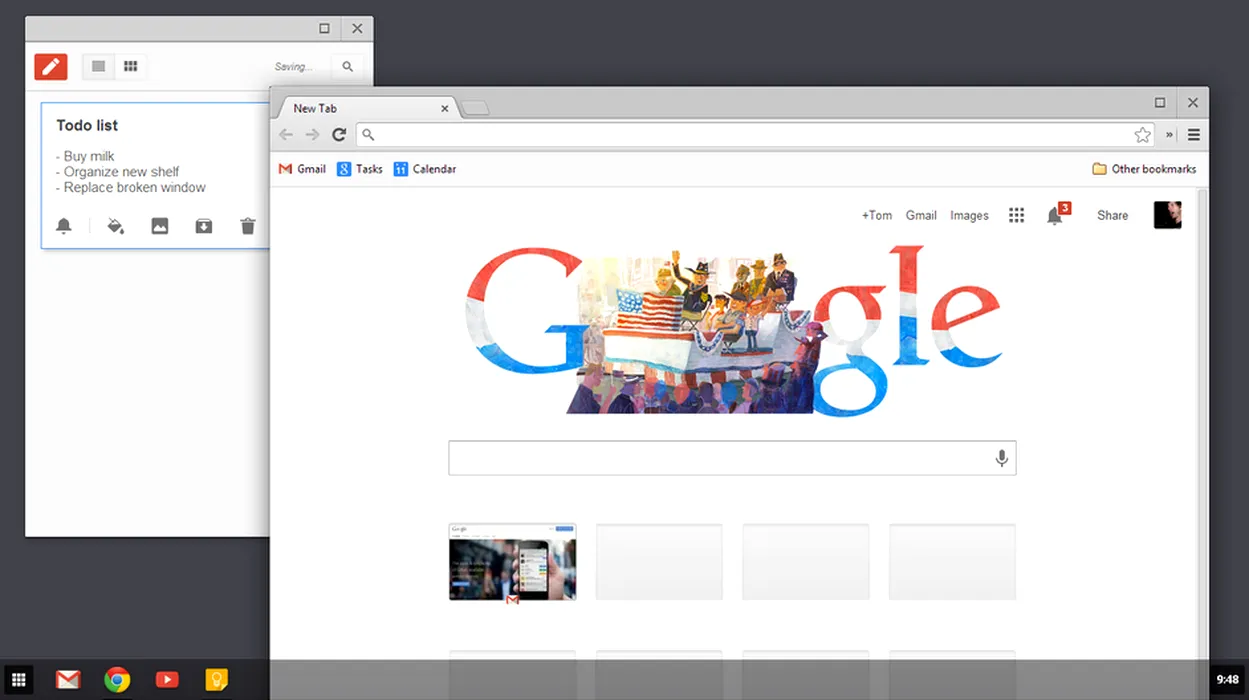This screenshot has width=1249, height=700.
Task: Select the 'Todo list' note title
Action: [x=87, y=125]
